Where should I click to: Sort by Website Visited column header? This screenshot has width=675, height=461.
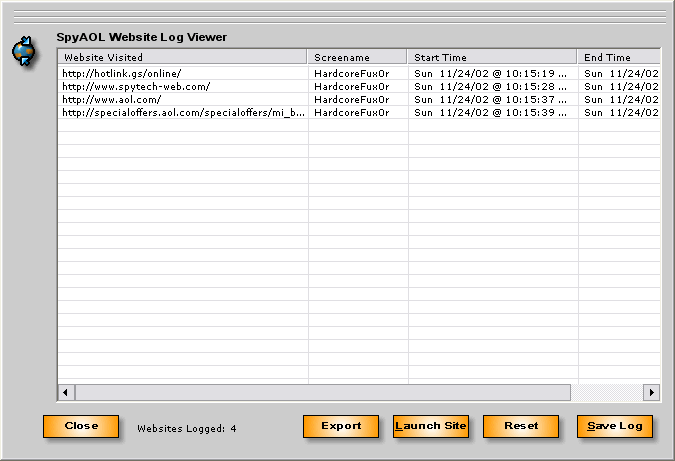(182, 57)
